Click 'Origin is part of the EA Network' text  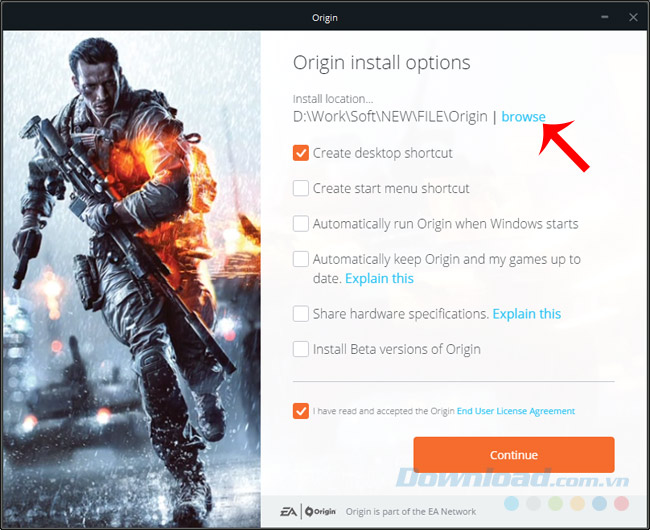point(411,512)
